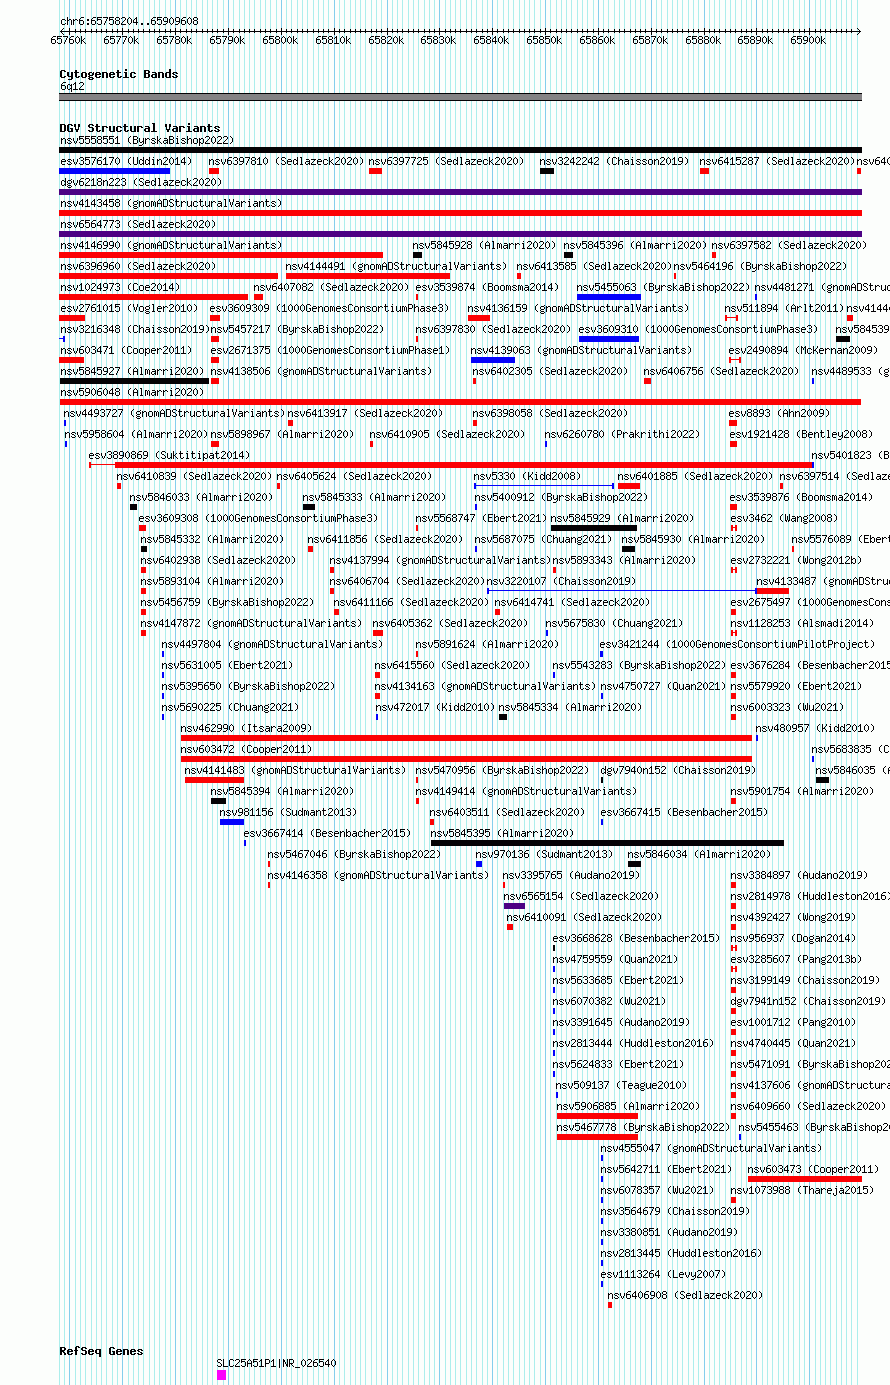The image size is (890, 1385).
Task: Click variant label nsv5330 (Kidd2008)
Action: point(527,476)
